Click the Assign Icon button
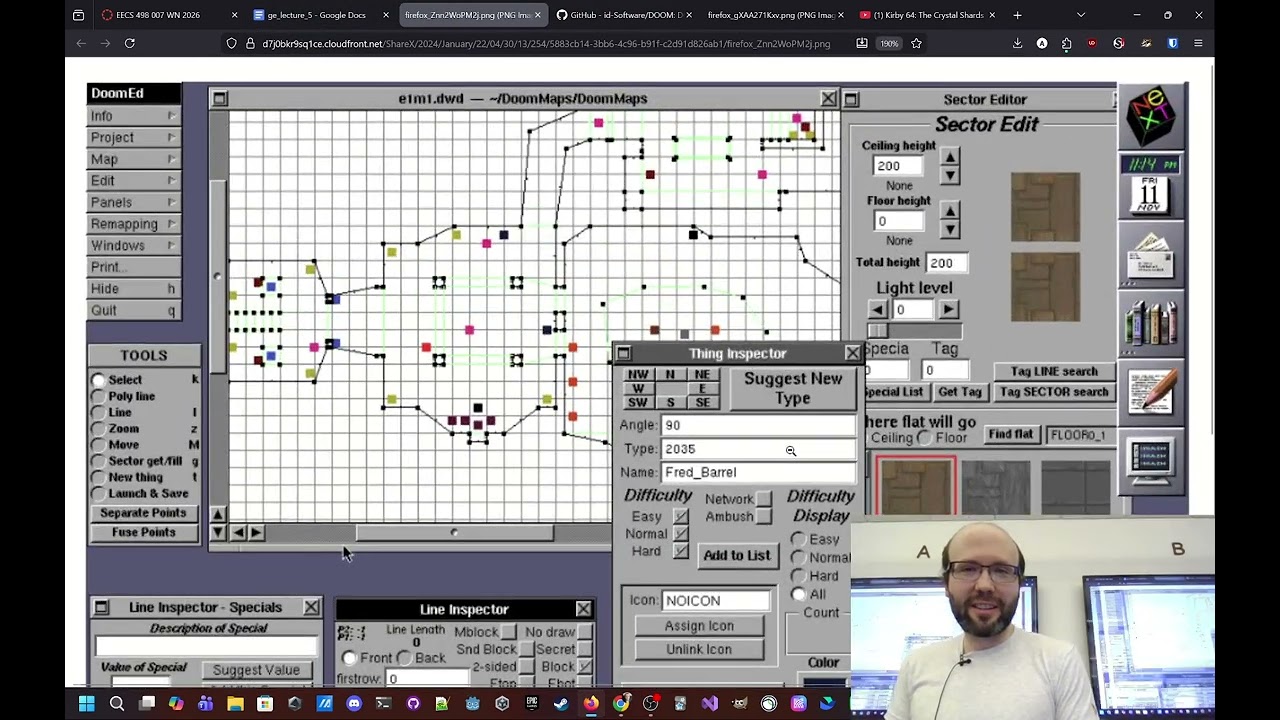Image resolution: width=1280 pixels, height=720 pixels. pyautogui.click(x=699, y=626)
